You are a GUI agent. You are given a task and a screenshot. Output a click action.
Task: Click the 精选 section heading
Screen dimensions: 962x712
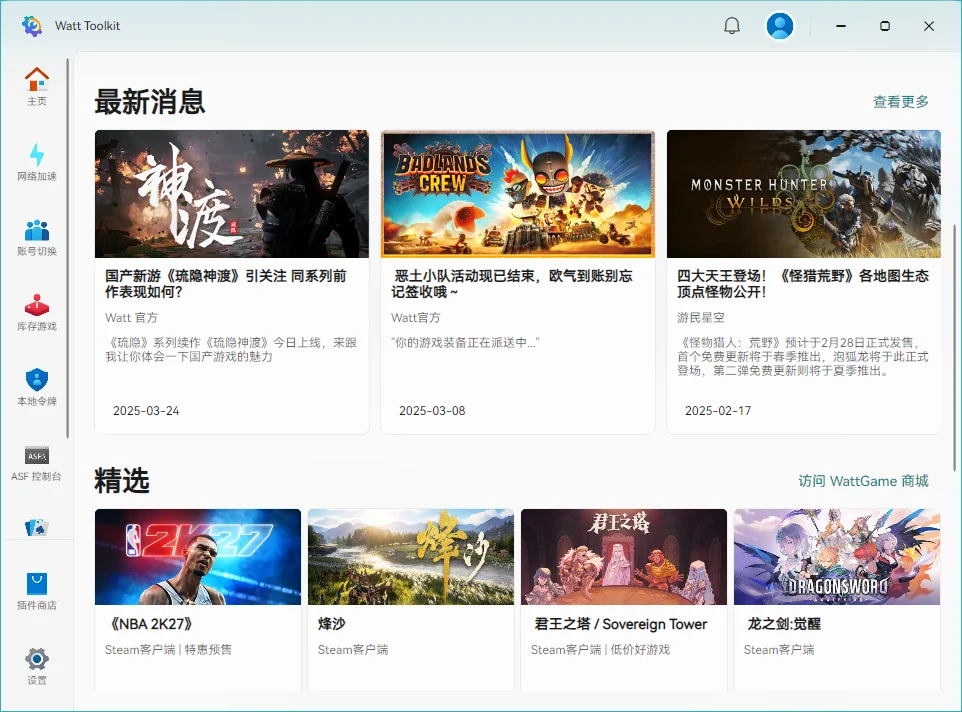click(121, 480)
